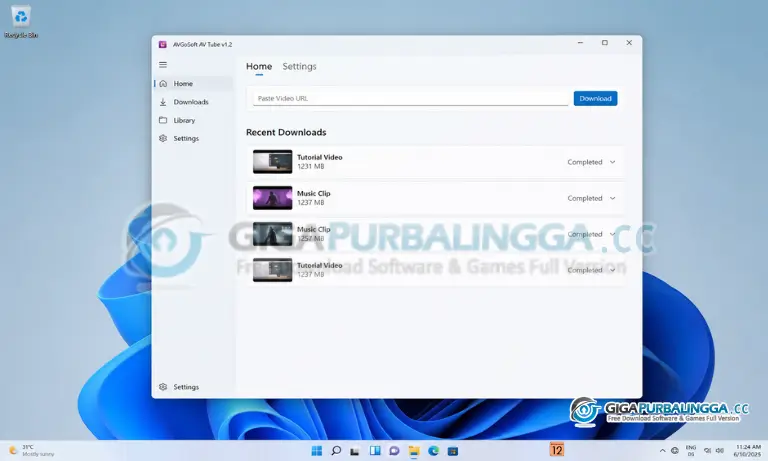The height and width of the screenshot is (461, 768).
Task: Click Completed status on Tutorial Video 1231 MB
Action: click(x=584, y=162)
